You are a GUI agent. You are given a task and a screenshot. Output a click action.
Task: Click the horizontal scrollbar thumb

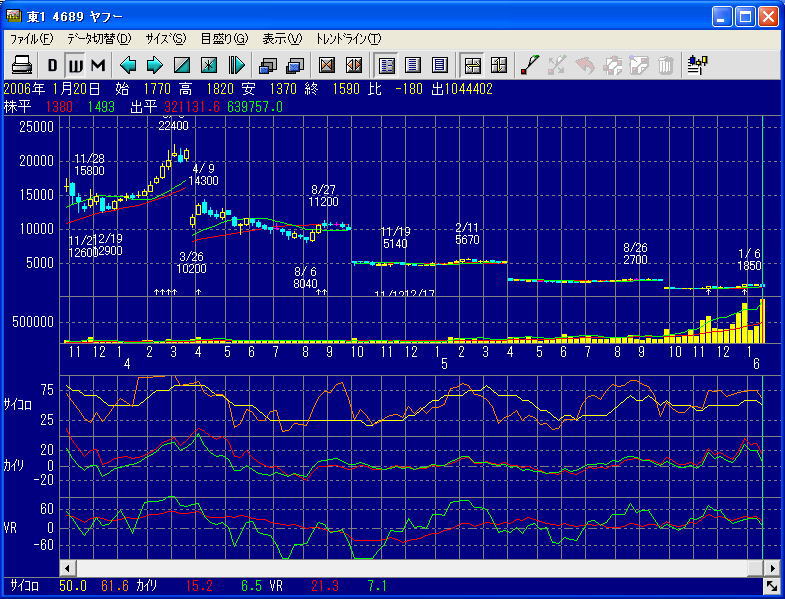[755, 568]
